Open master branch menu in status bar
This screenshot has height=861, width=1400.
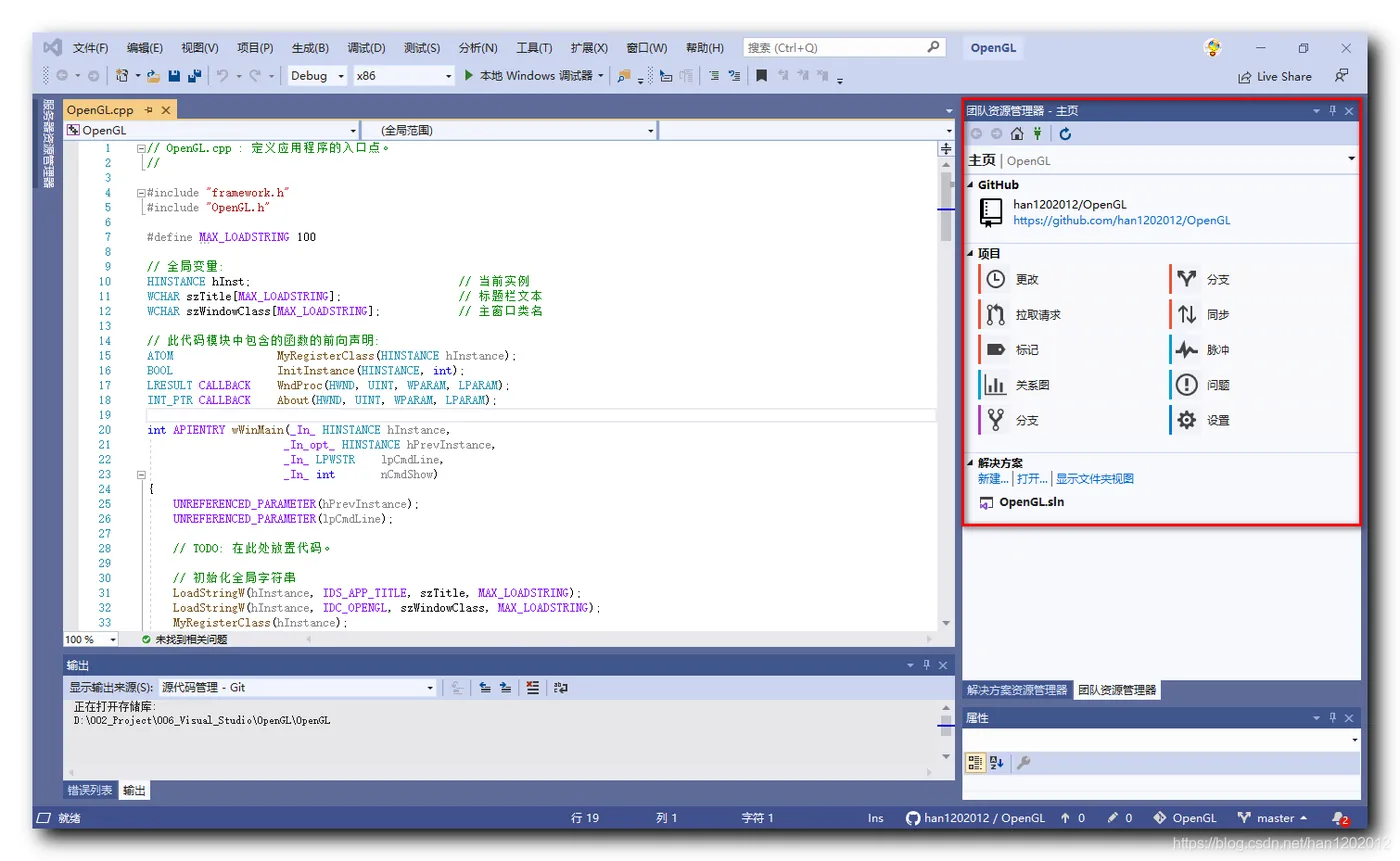point(1272,818)
